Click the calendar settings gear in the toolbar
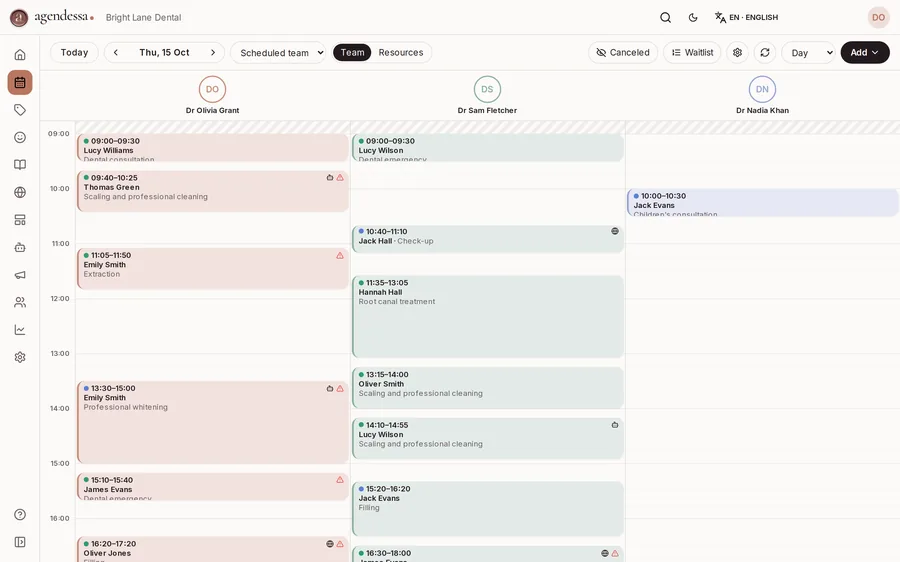The height and width of the screenshot is (562, 900). (x=738, y=52)
